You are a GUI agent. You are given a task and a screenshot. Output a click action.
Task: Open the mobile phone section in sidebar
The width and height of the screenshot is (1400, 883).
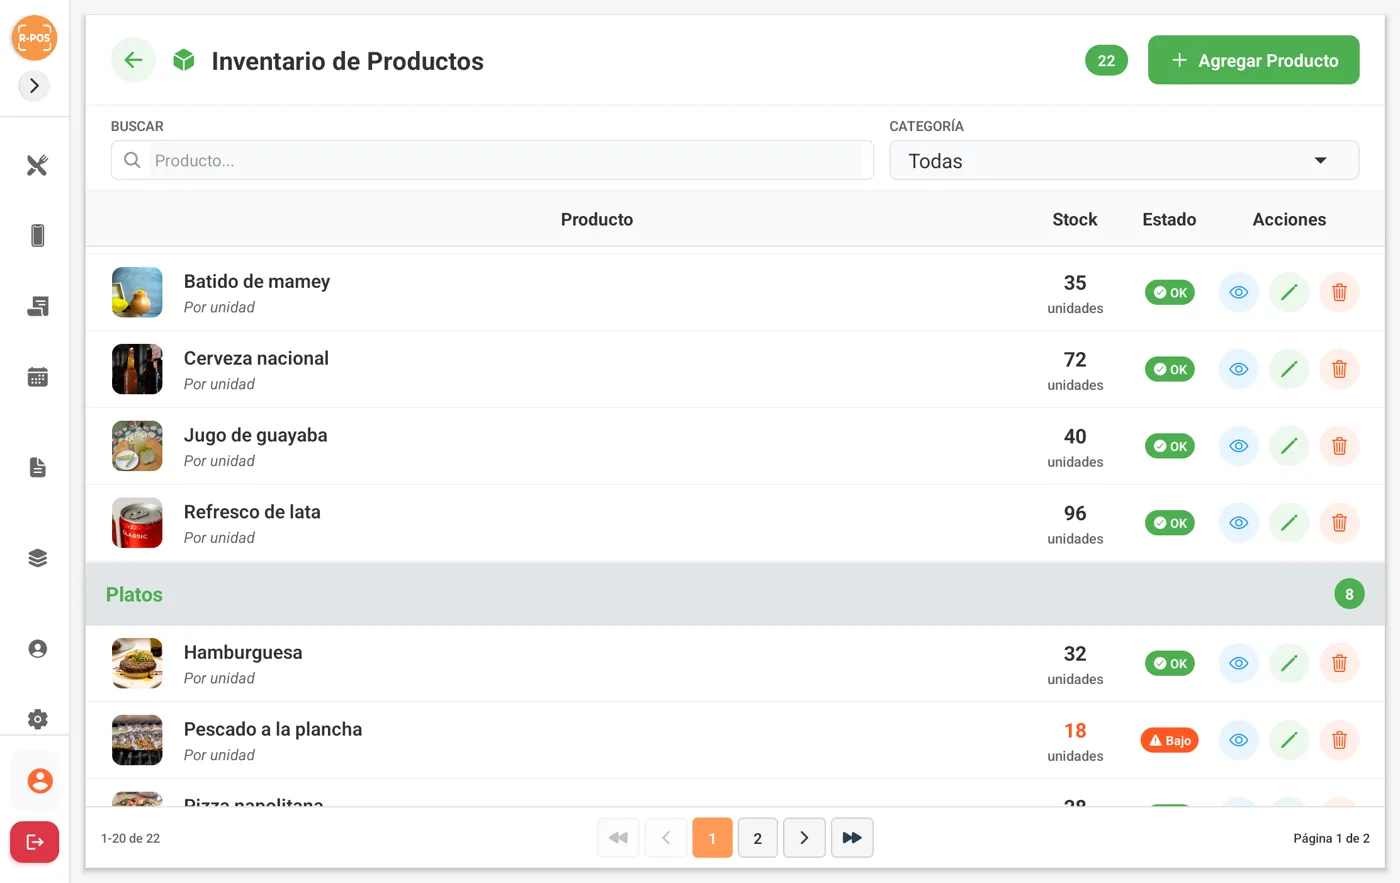(x=37, y=235)
